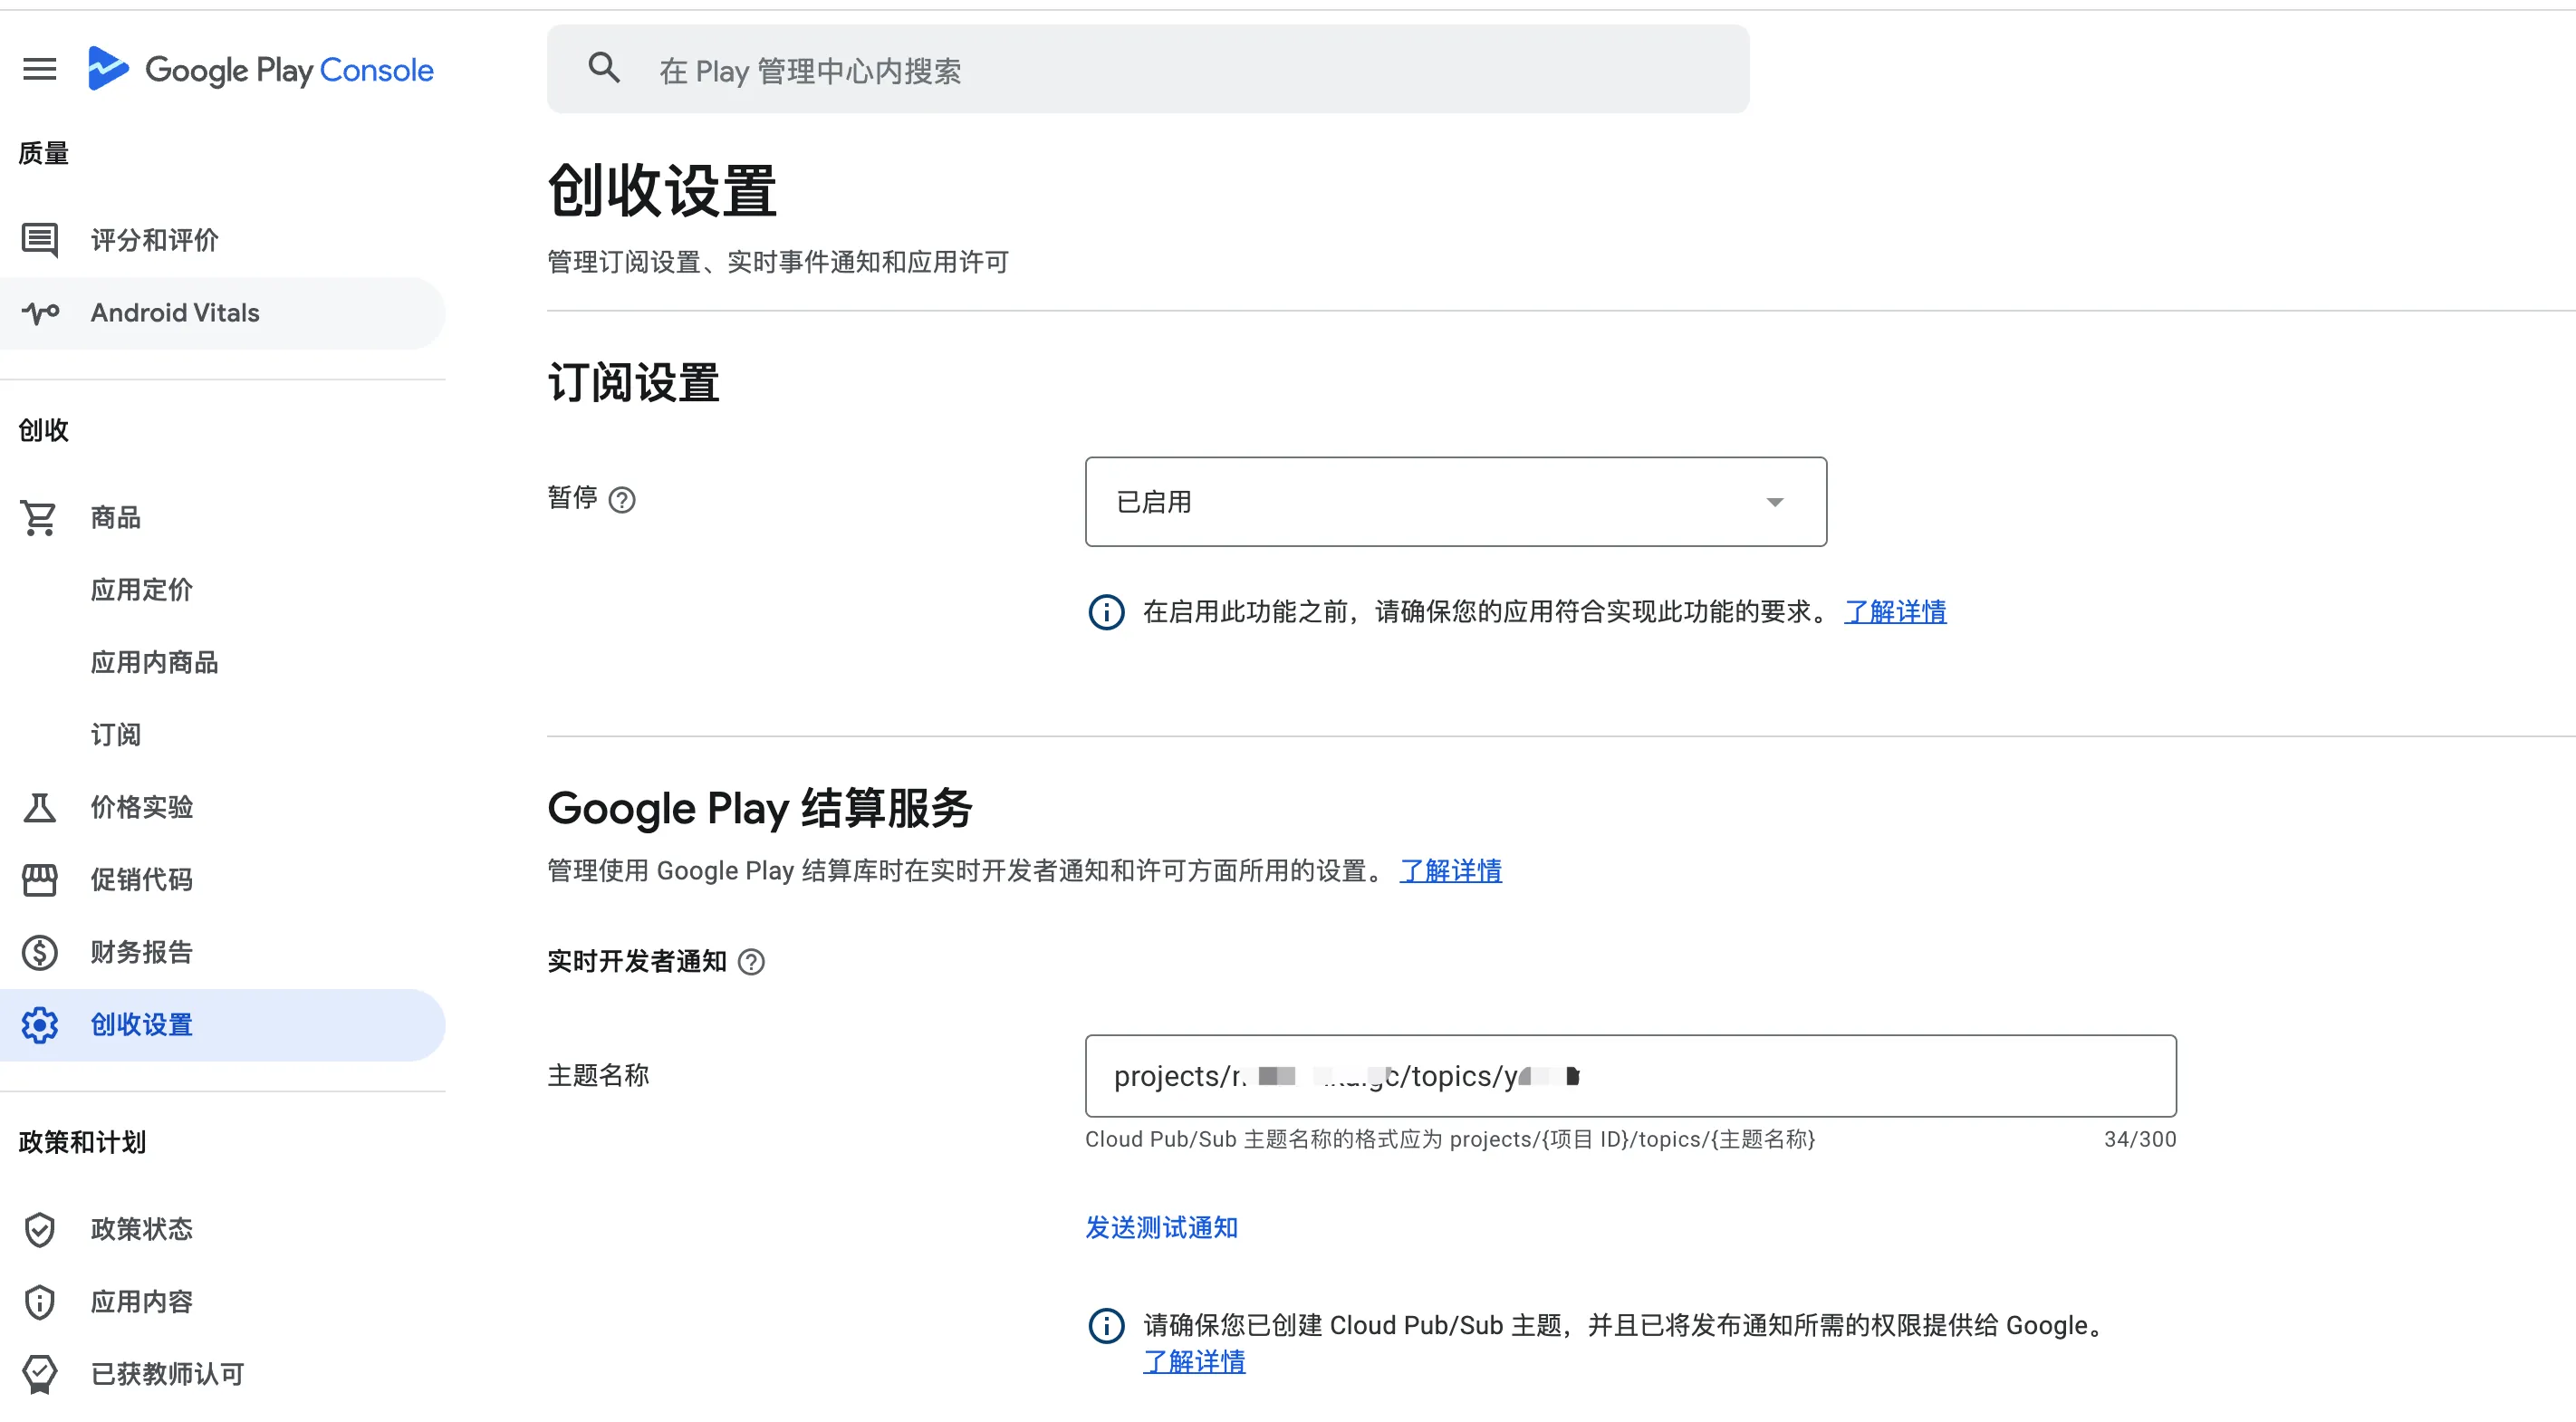Click 了解详情 link under pause dropdown
The width and height of the screenshot is (2576, 1422).
[x=1895, y=612]
